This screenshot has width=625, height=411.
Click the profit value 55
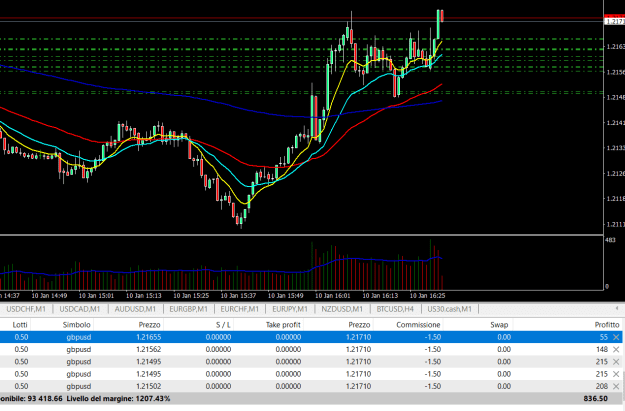(x=603, y=337)
